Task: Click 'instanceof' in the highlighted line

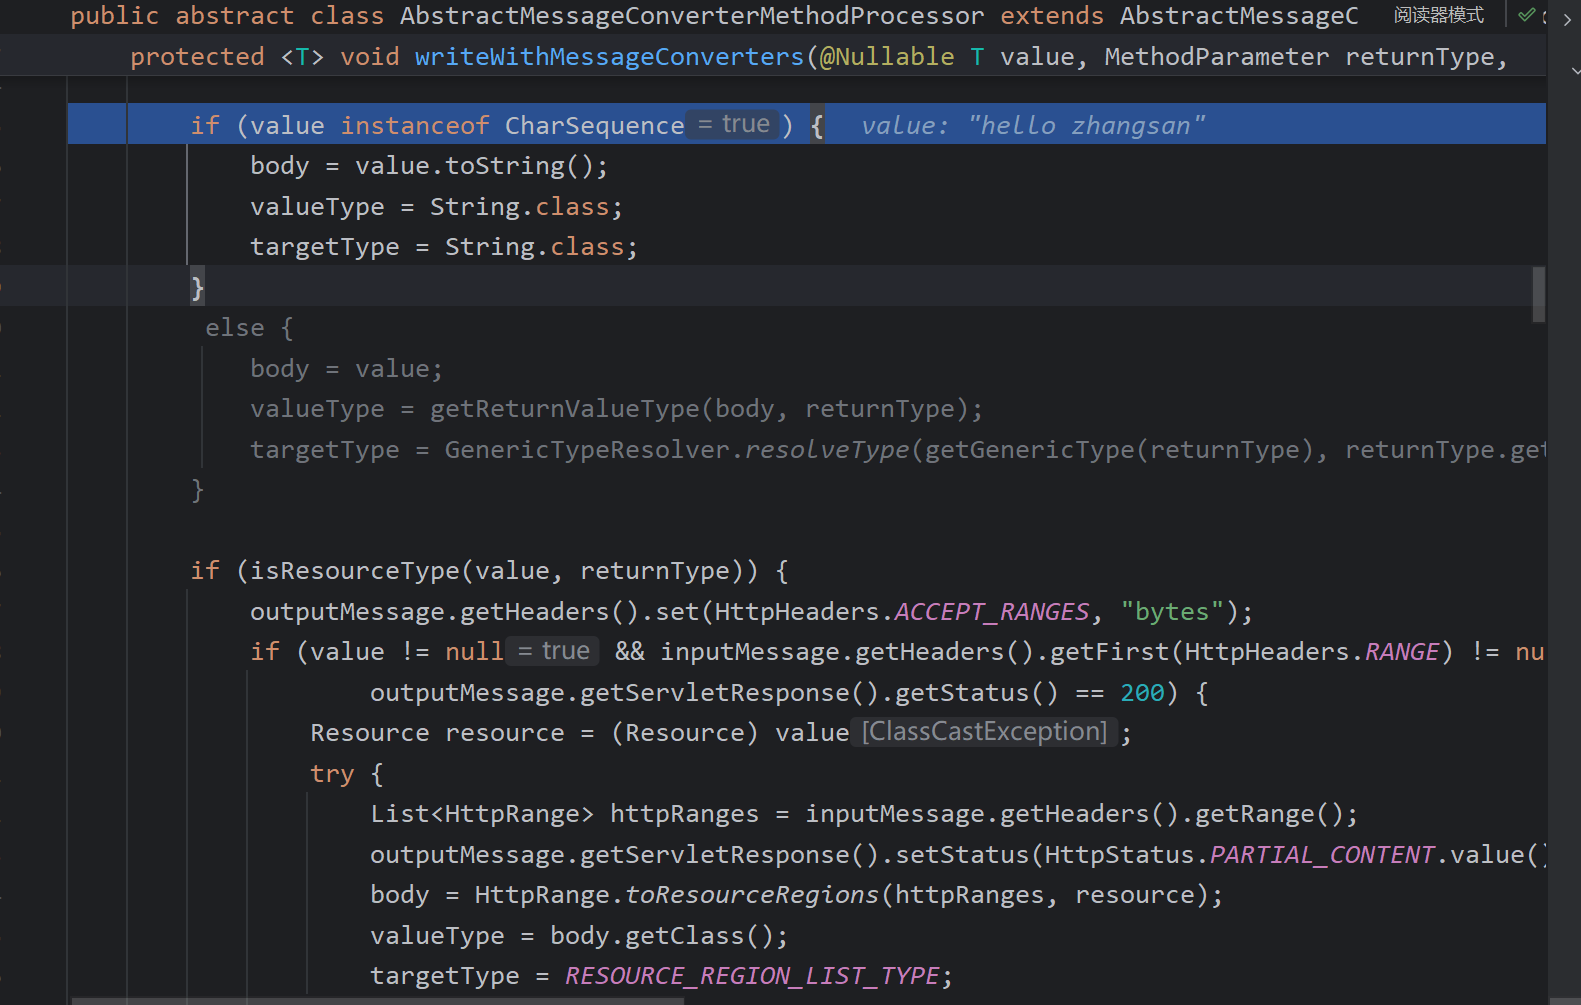Action: click(x=415, y=125)
